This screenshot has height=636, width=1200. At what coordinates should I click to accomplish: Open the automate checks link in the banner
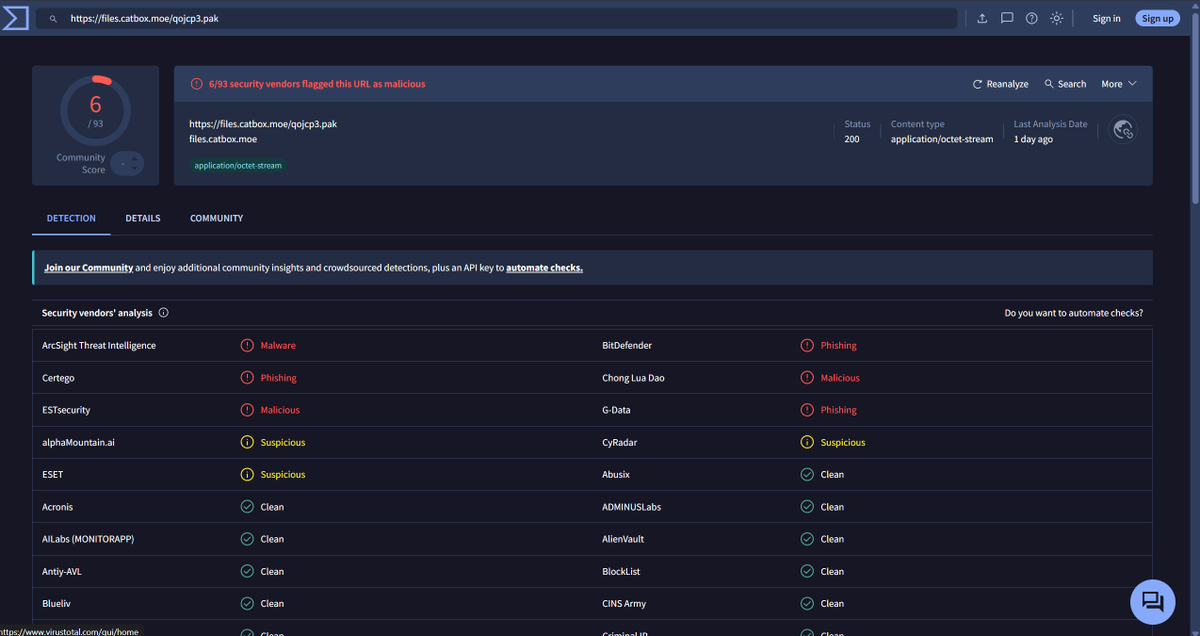(544, 268)
